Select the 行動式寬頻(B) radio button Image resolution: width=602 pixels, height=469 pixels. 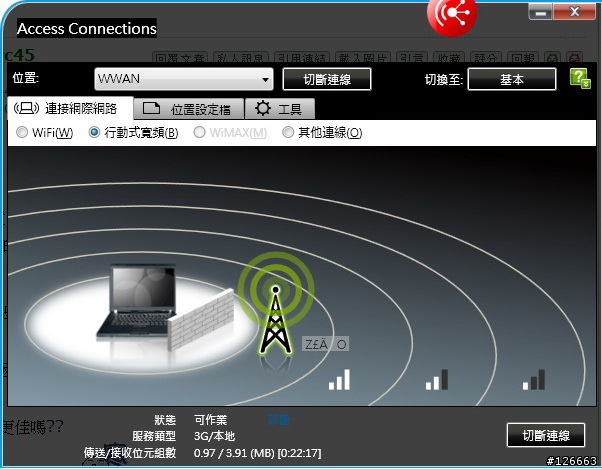click(94, 132)
